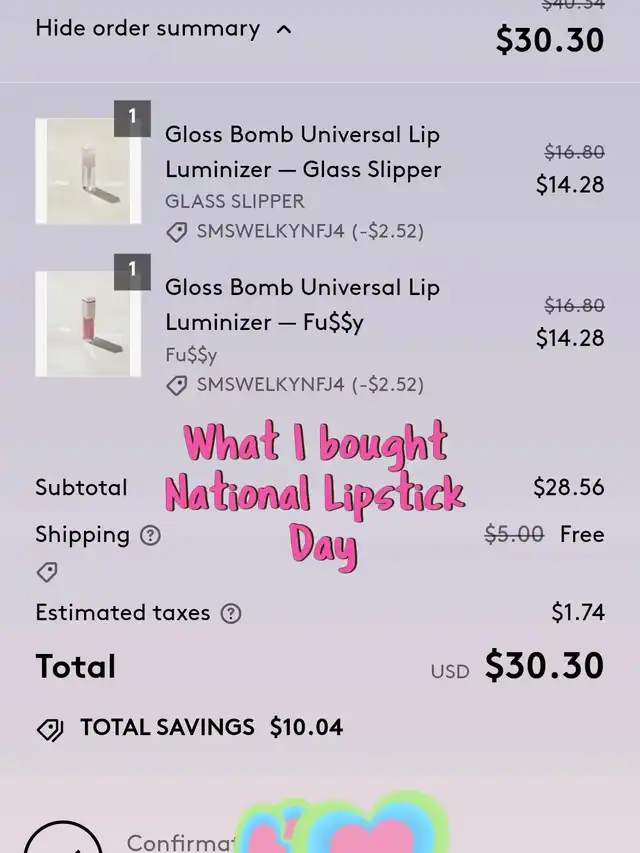
Task: Select the Gloss Bomb Glass Slipper title
Action: [x=302, y=152]
